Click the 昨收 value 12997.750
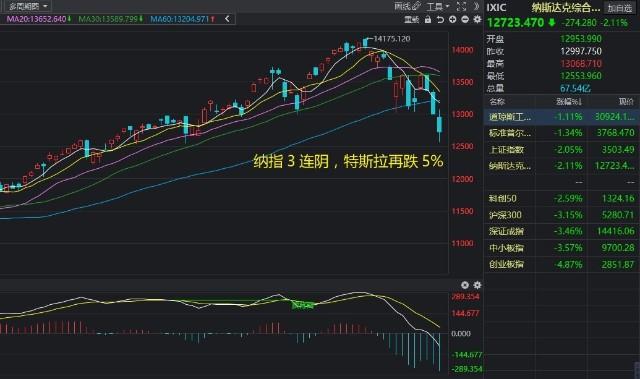Viewport: 640px width, 379px height. pos(581,51)
